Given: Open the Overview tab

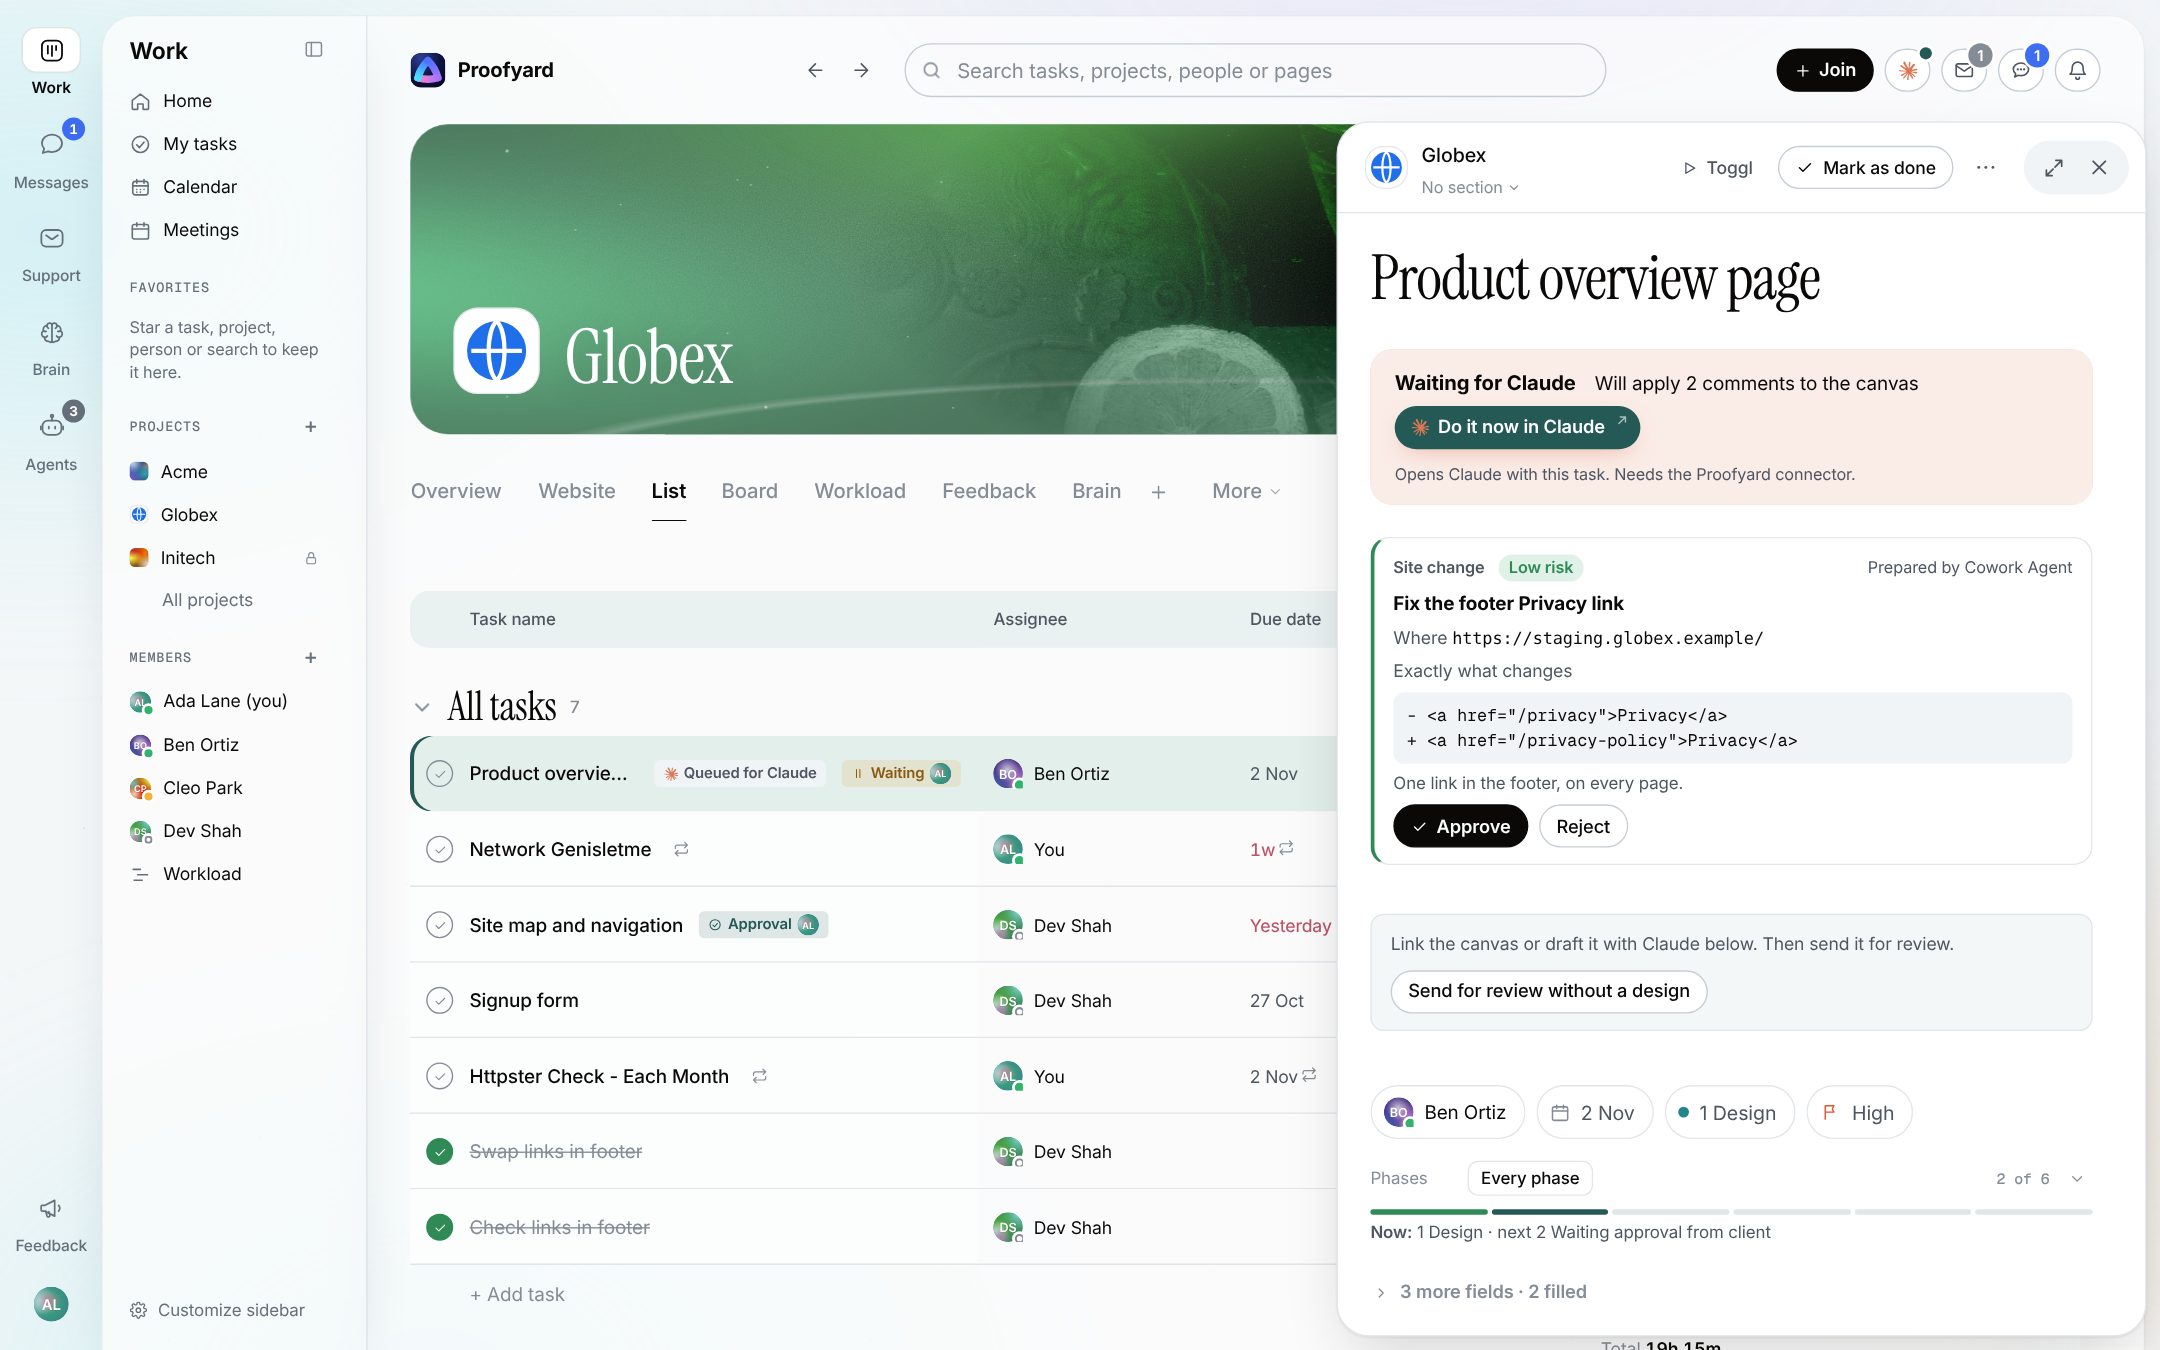Looking at the screenshot, I should click(x=456, y=491).
